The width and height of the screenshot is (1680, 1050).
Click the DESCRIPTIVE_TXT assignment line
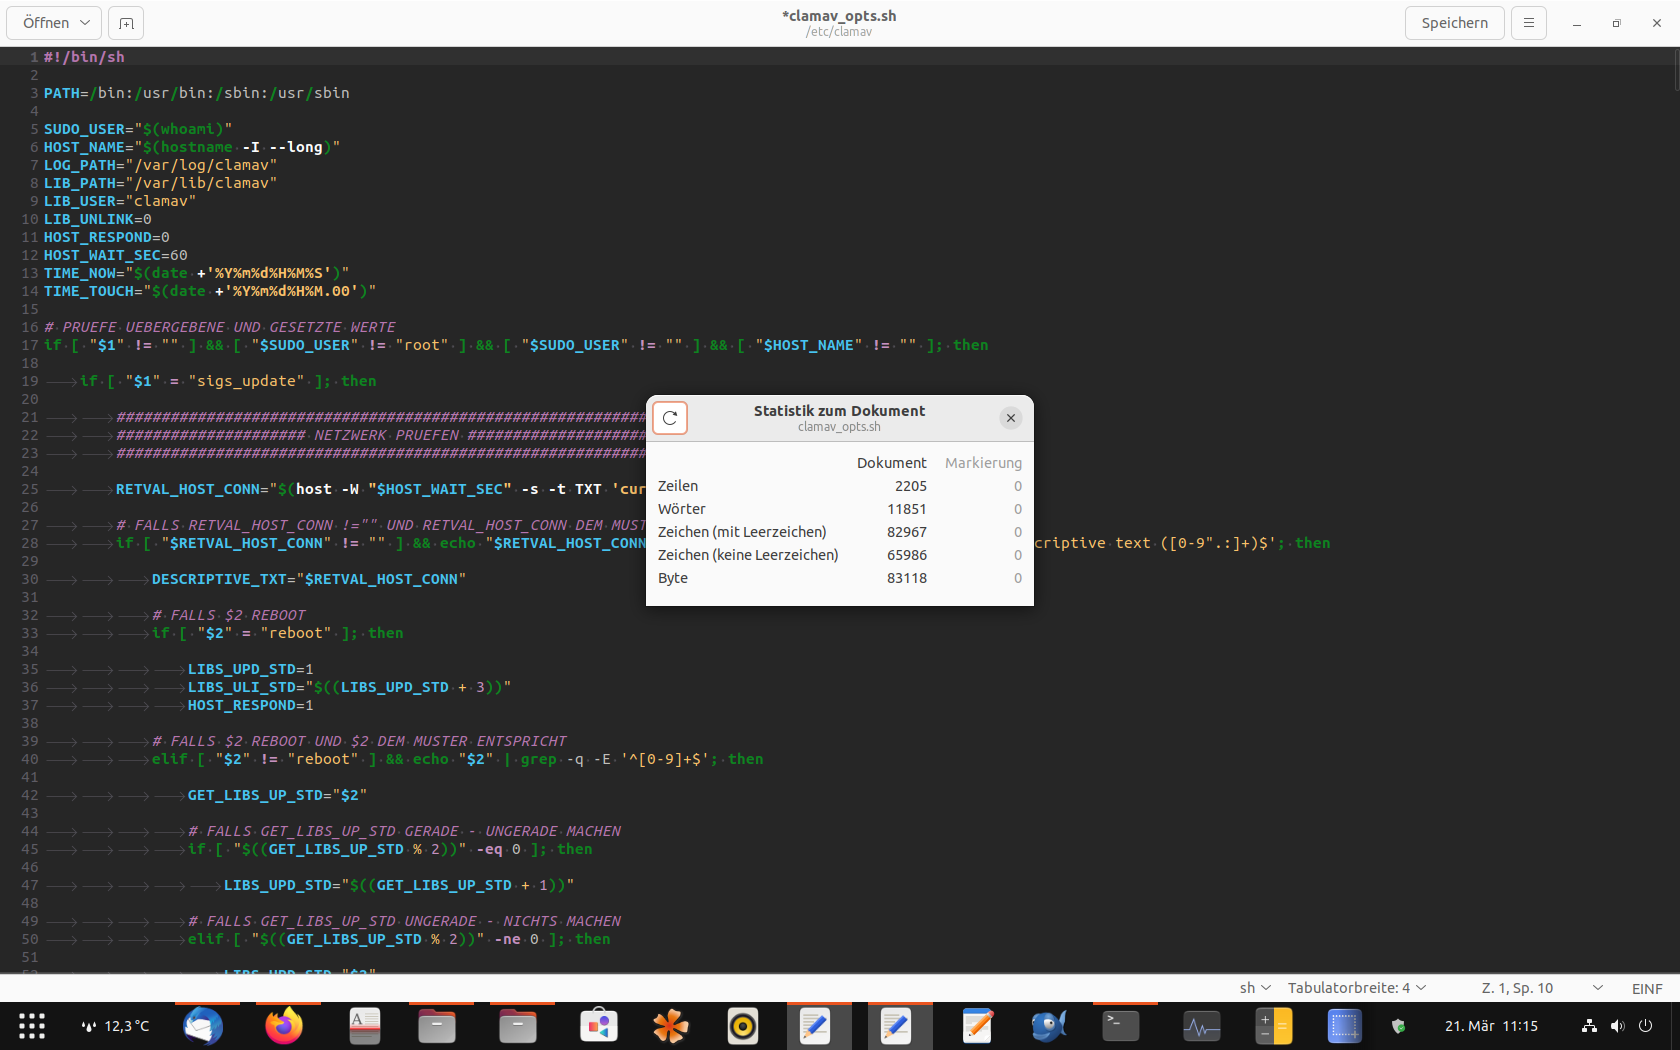[309, 579]
